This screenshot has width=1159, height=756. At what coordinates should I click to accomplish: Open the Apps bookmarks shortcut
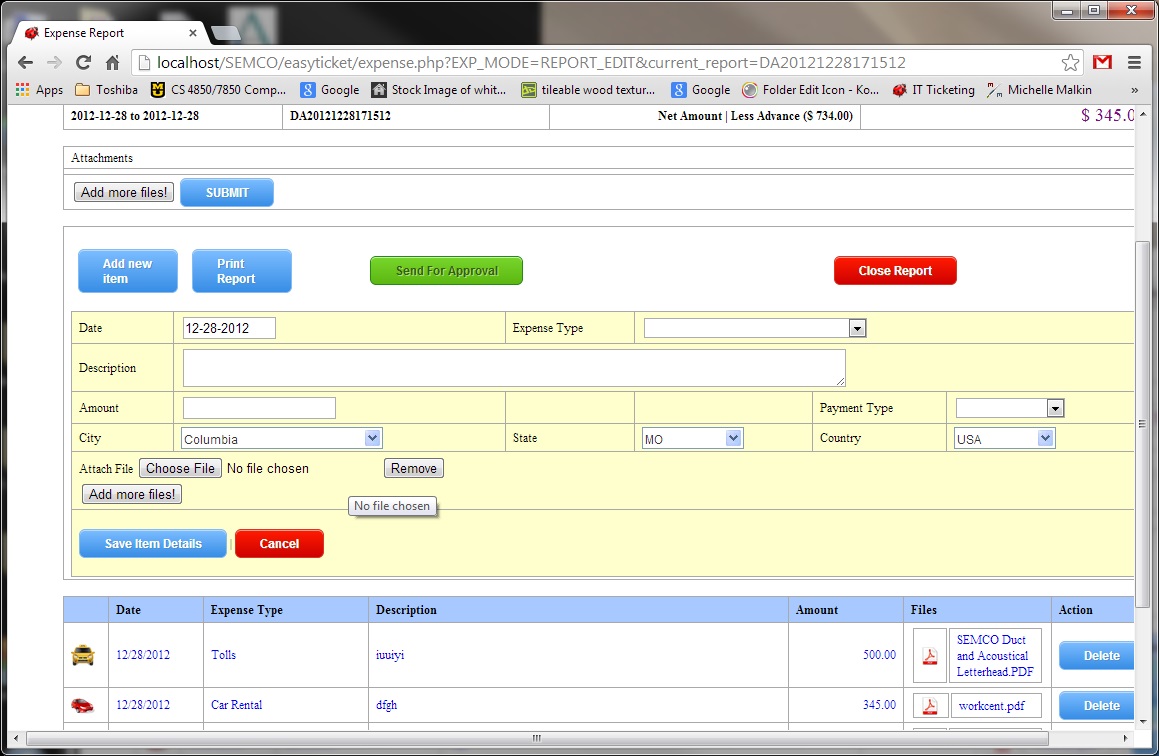[40, 90]
